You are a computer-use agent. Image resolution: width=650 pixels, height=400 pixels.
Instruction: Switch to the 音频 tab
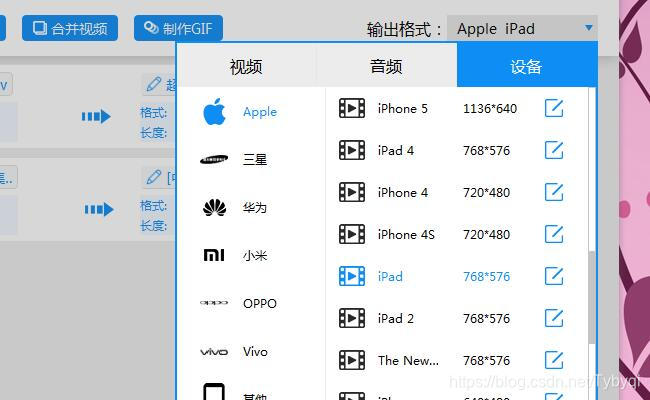point(386,66)
